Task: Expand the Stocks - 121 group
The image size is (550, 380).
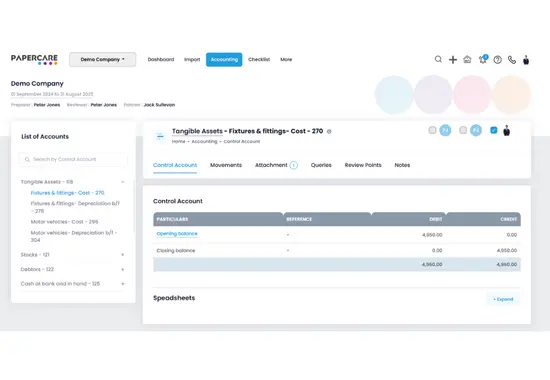Action: click(123, 255)
